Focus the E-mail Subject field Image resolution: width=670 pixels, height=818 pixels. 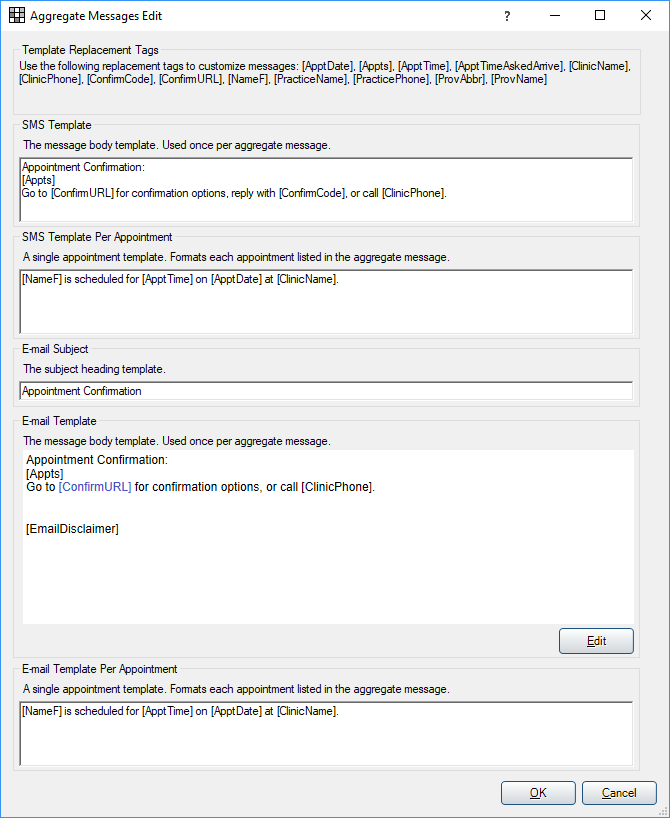326,391
